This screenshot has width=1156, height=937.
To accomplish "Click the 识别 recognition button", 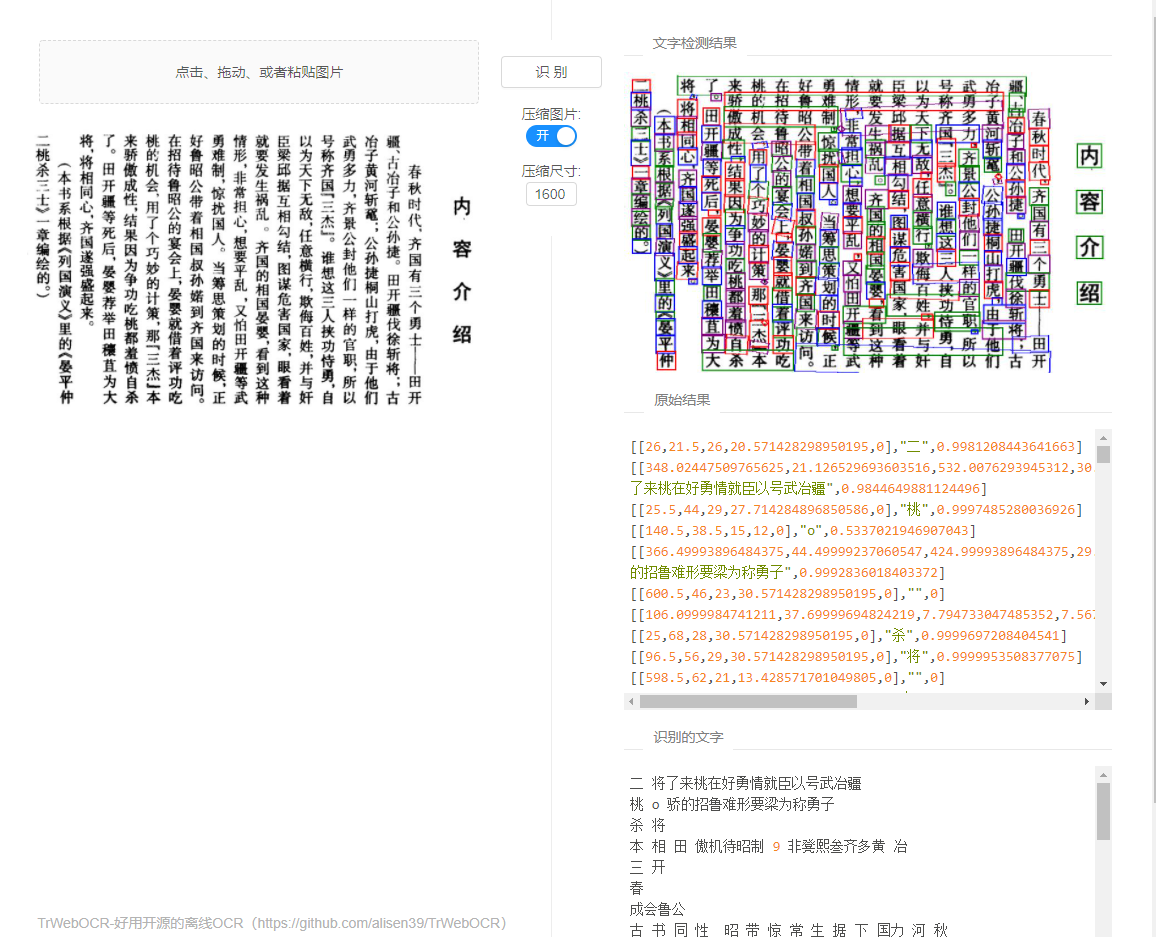I will [550, 72].
